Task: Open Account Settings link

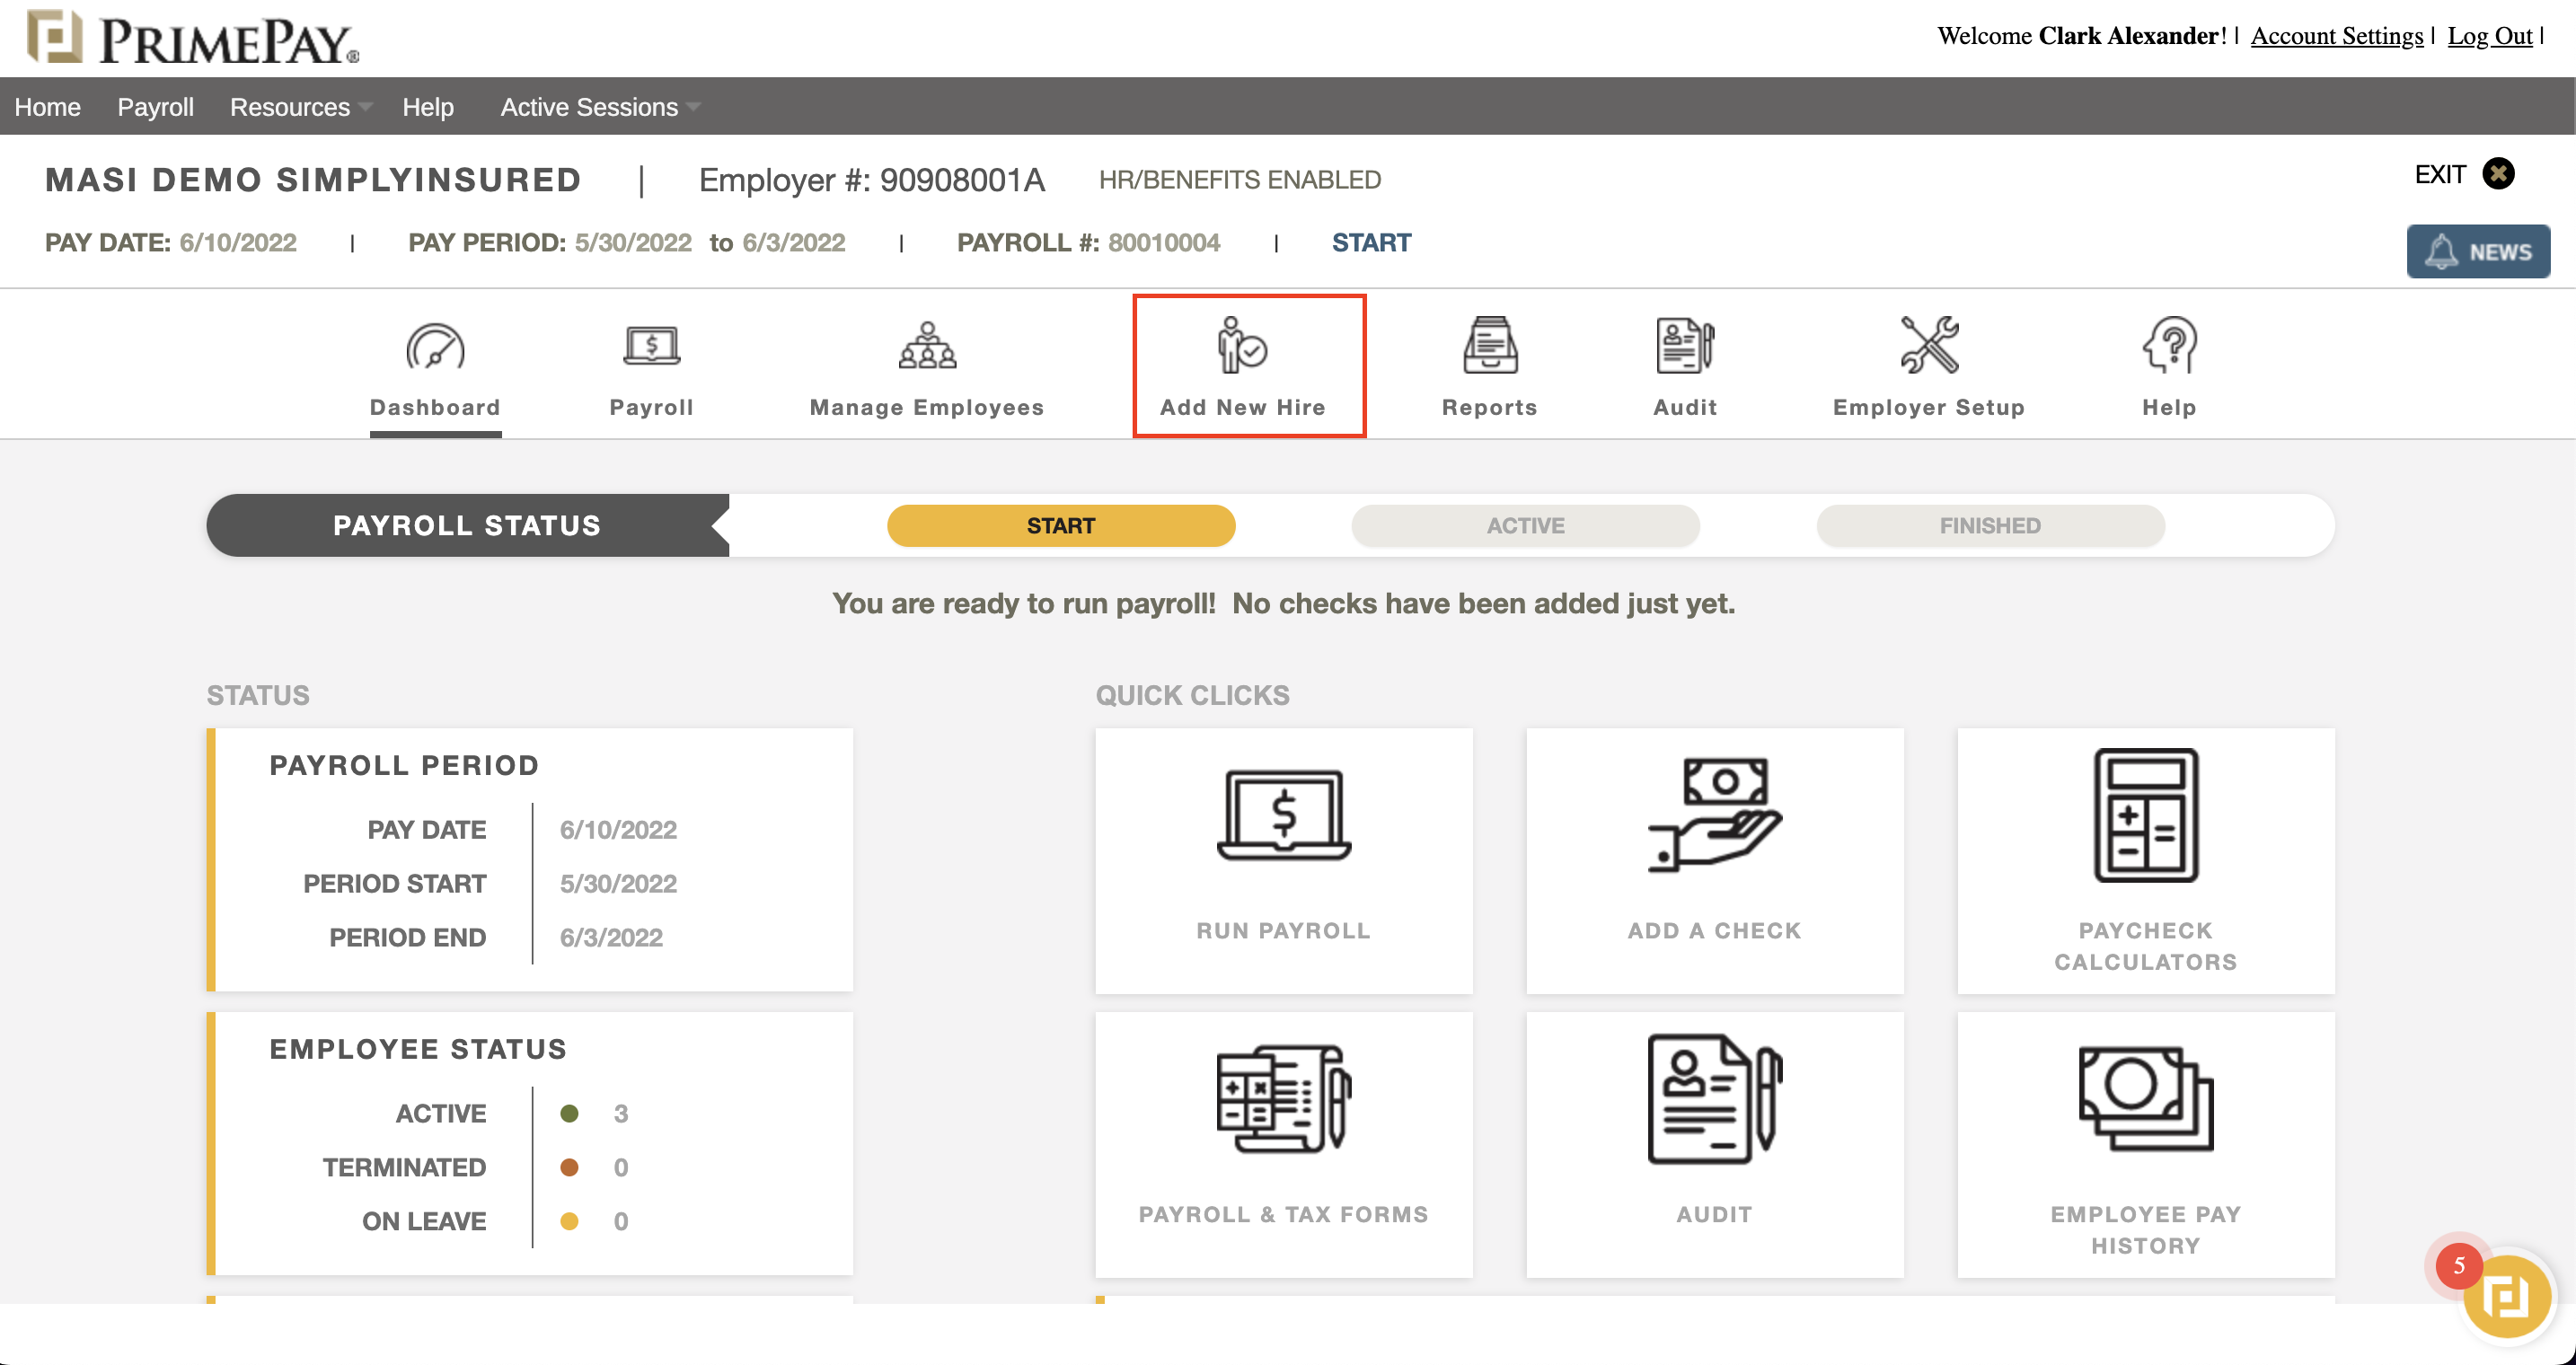Action: tap(2337, 36)
